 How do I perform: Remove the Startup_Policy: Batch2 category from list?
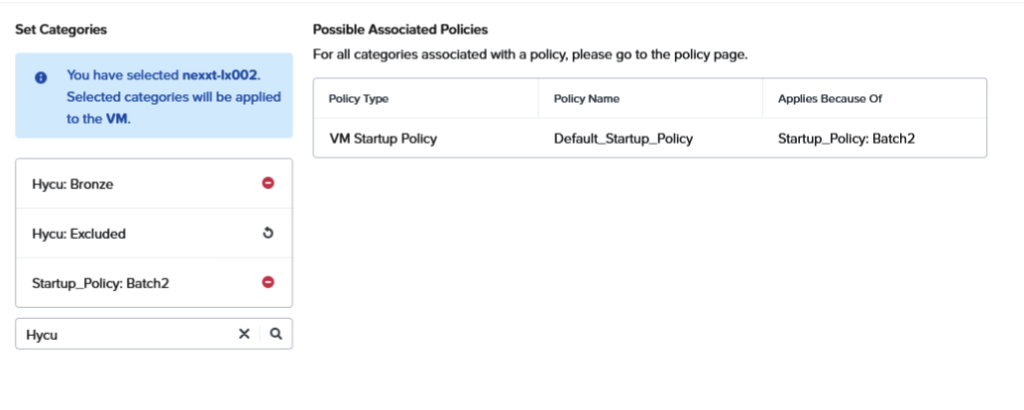[x=268, y=283]
